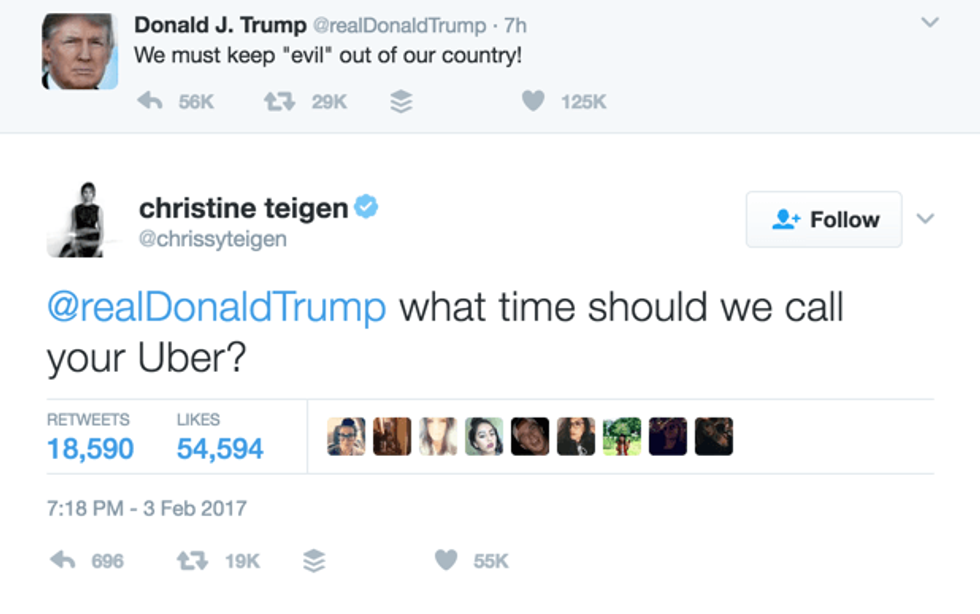Image resolution: width=980 pixels, height=614 pixels.
Task: Click the blue verified badge
Action: point(367,207)
